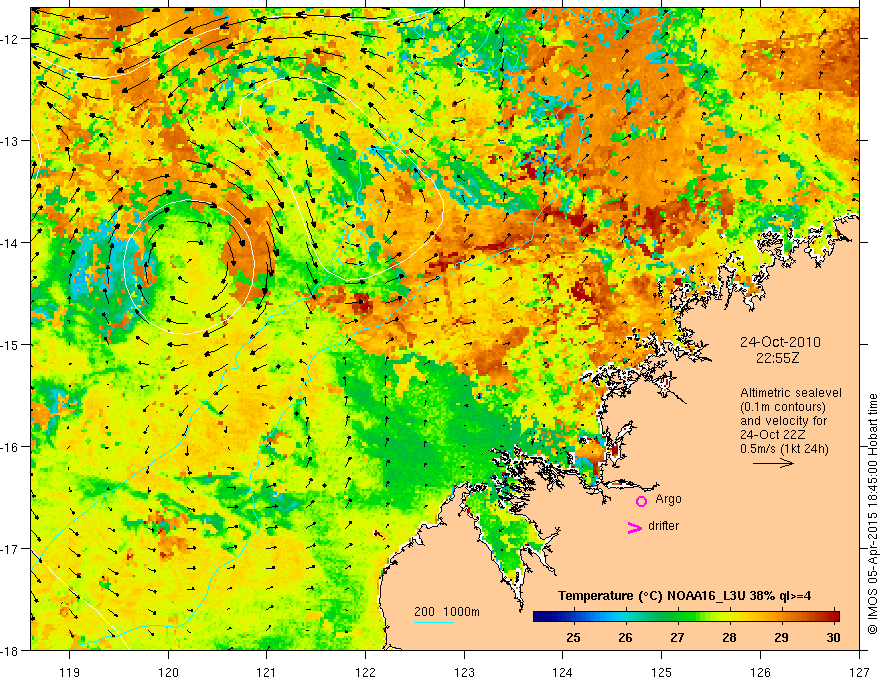Click the magenta Argo circle legend marker
This screenshot has height=680, width=880.
point(641,502)
